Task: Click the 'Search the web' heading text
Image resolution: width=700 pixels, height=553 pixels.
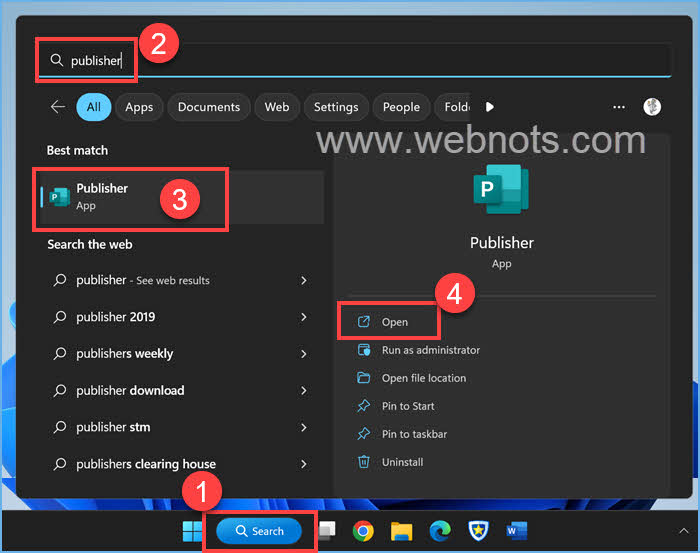Action: pyautogui.click(x=90, y=245)
